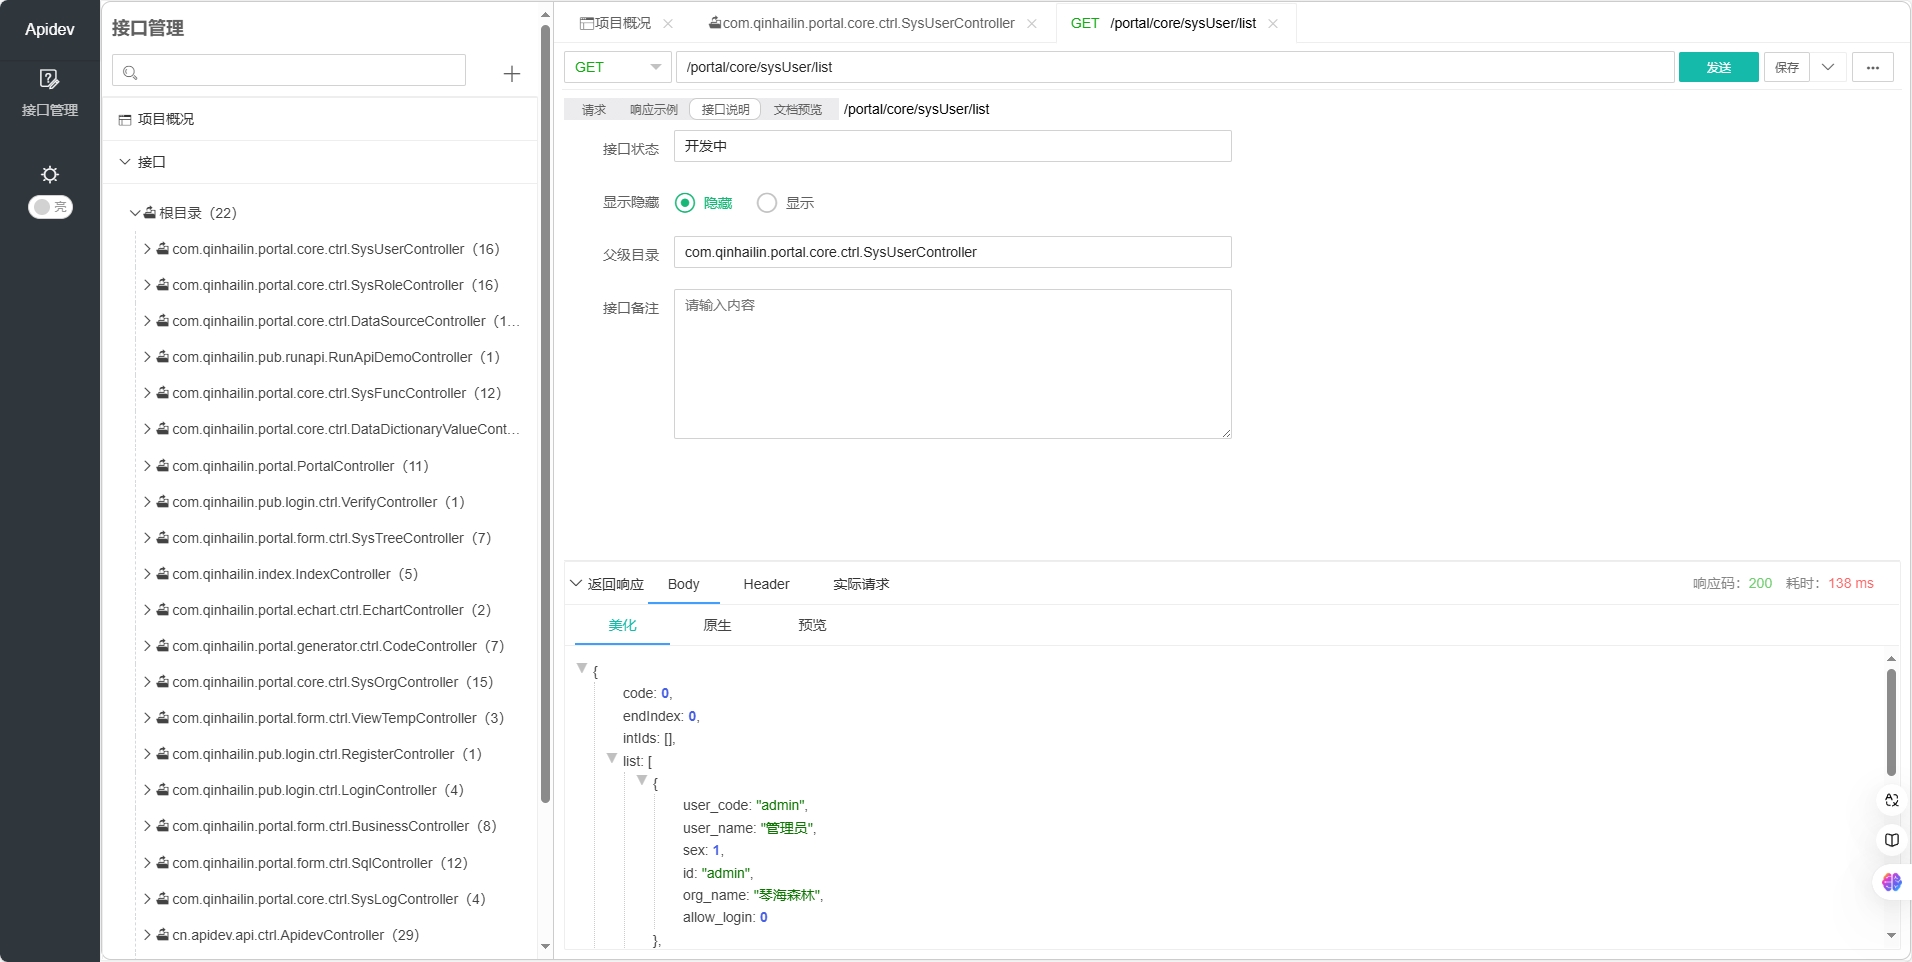Select the 显示 radio button

click(767, 203)
